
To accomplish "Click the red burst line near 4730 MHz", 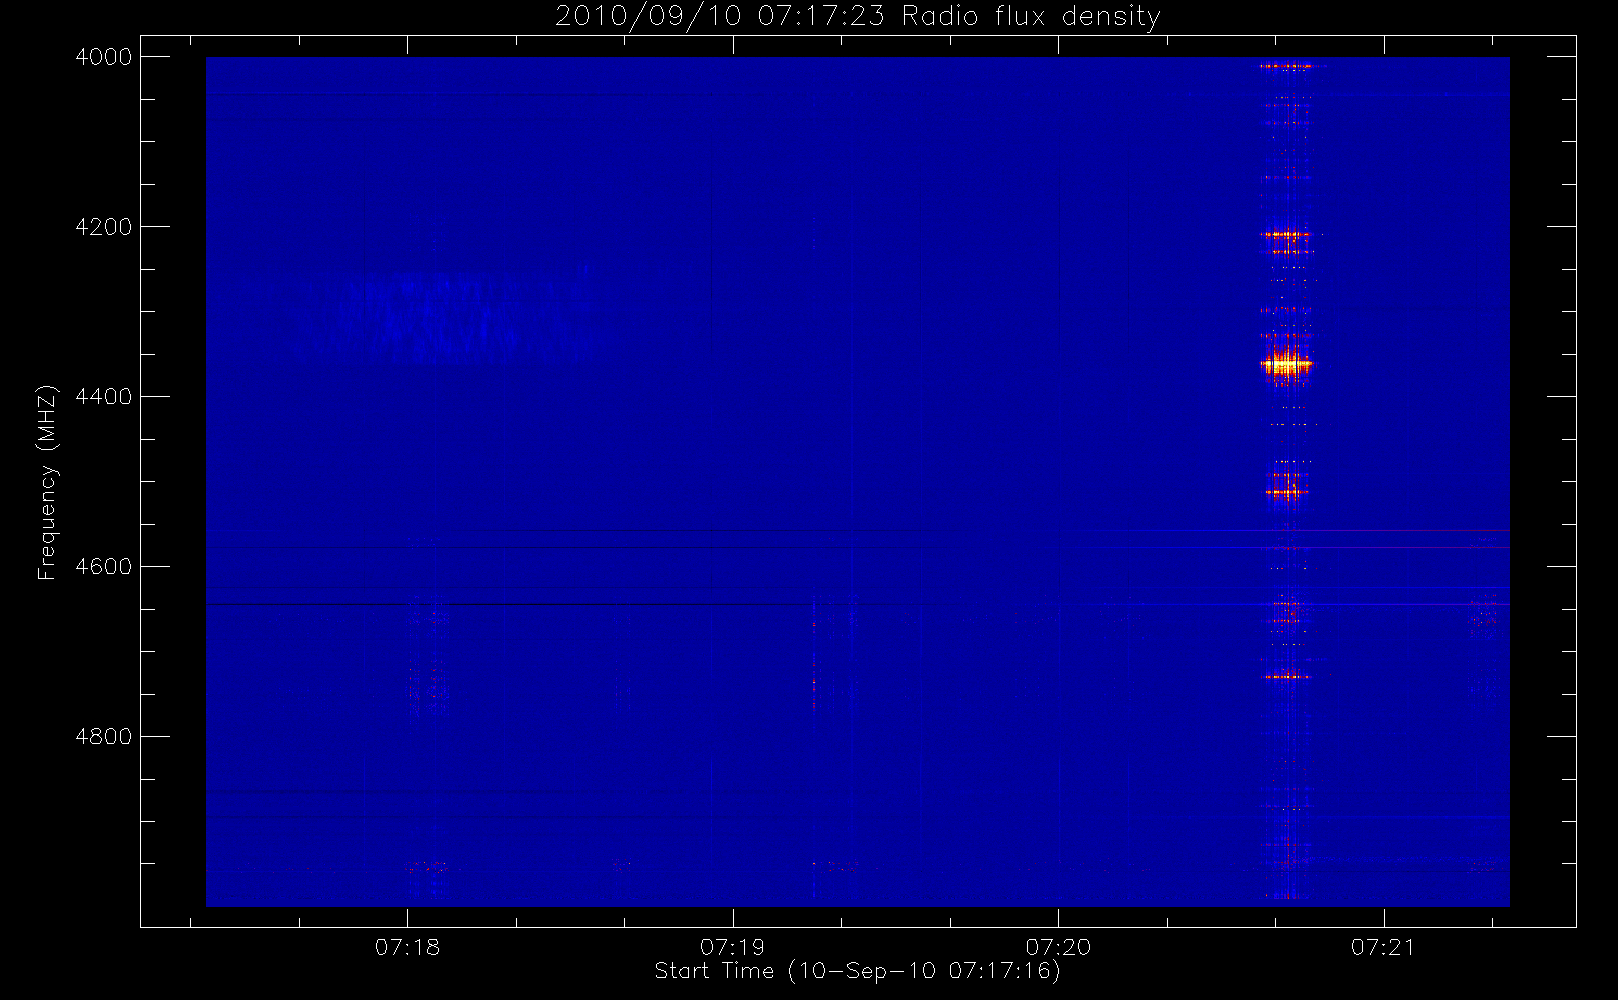I will [1286, 677].
